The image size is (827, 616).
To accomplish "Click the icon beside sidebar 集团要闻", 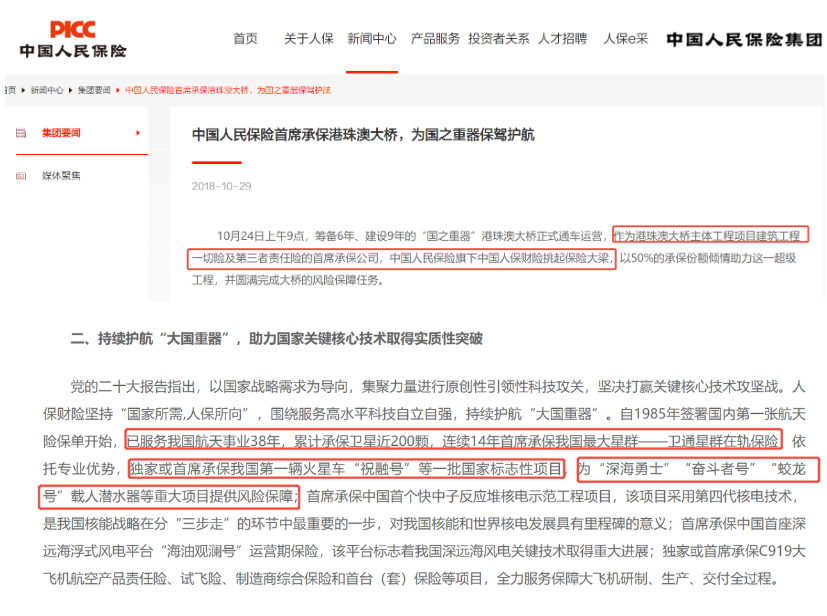I will click(21, 133).
